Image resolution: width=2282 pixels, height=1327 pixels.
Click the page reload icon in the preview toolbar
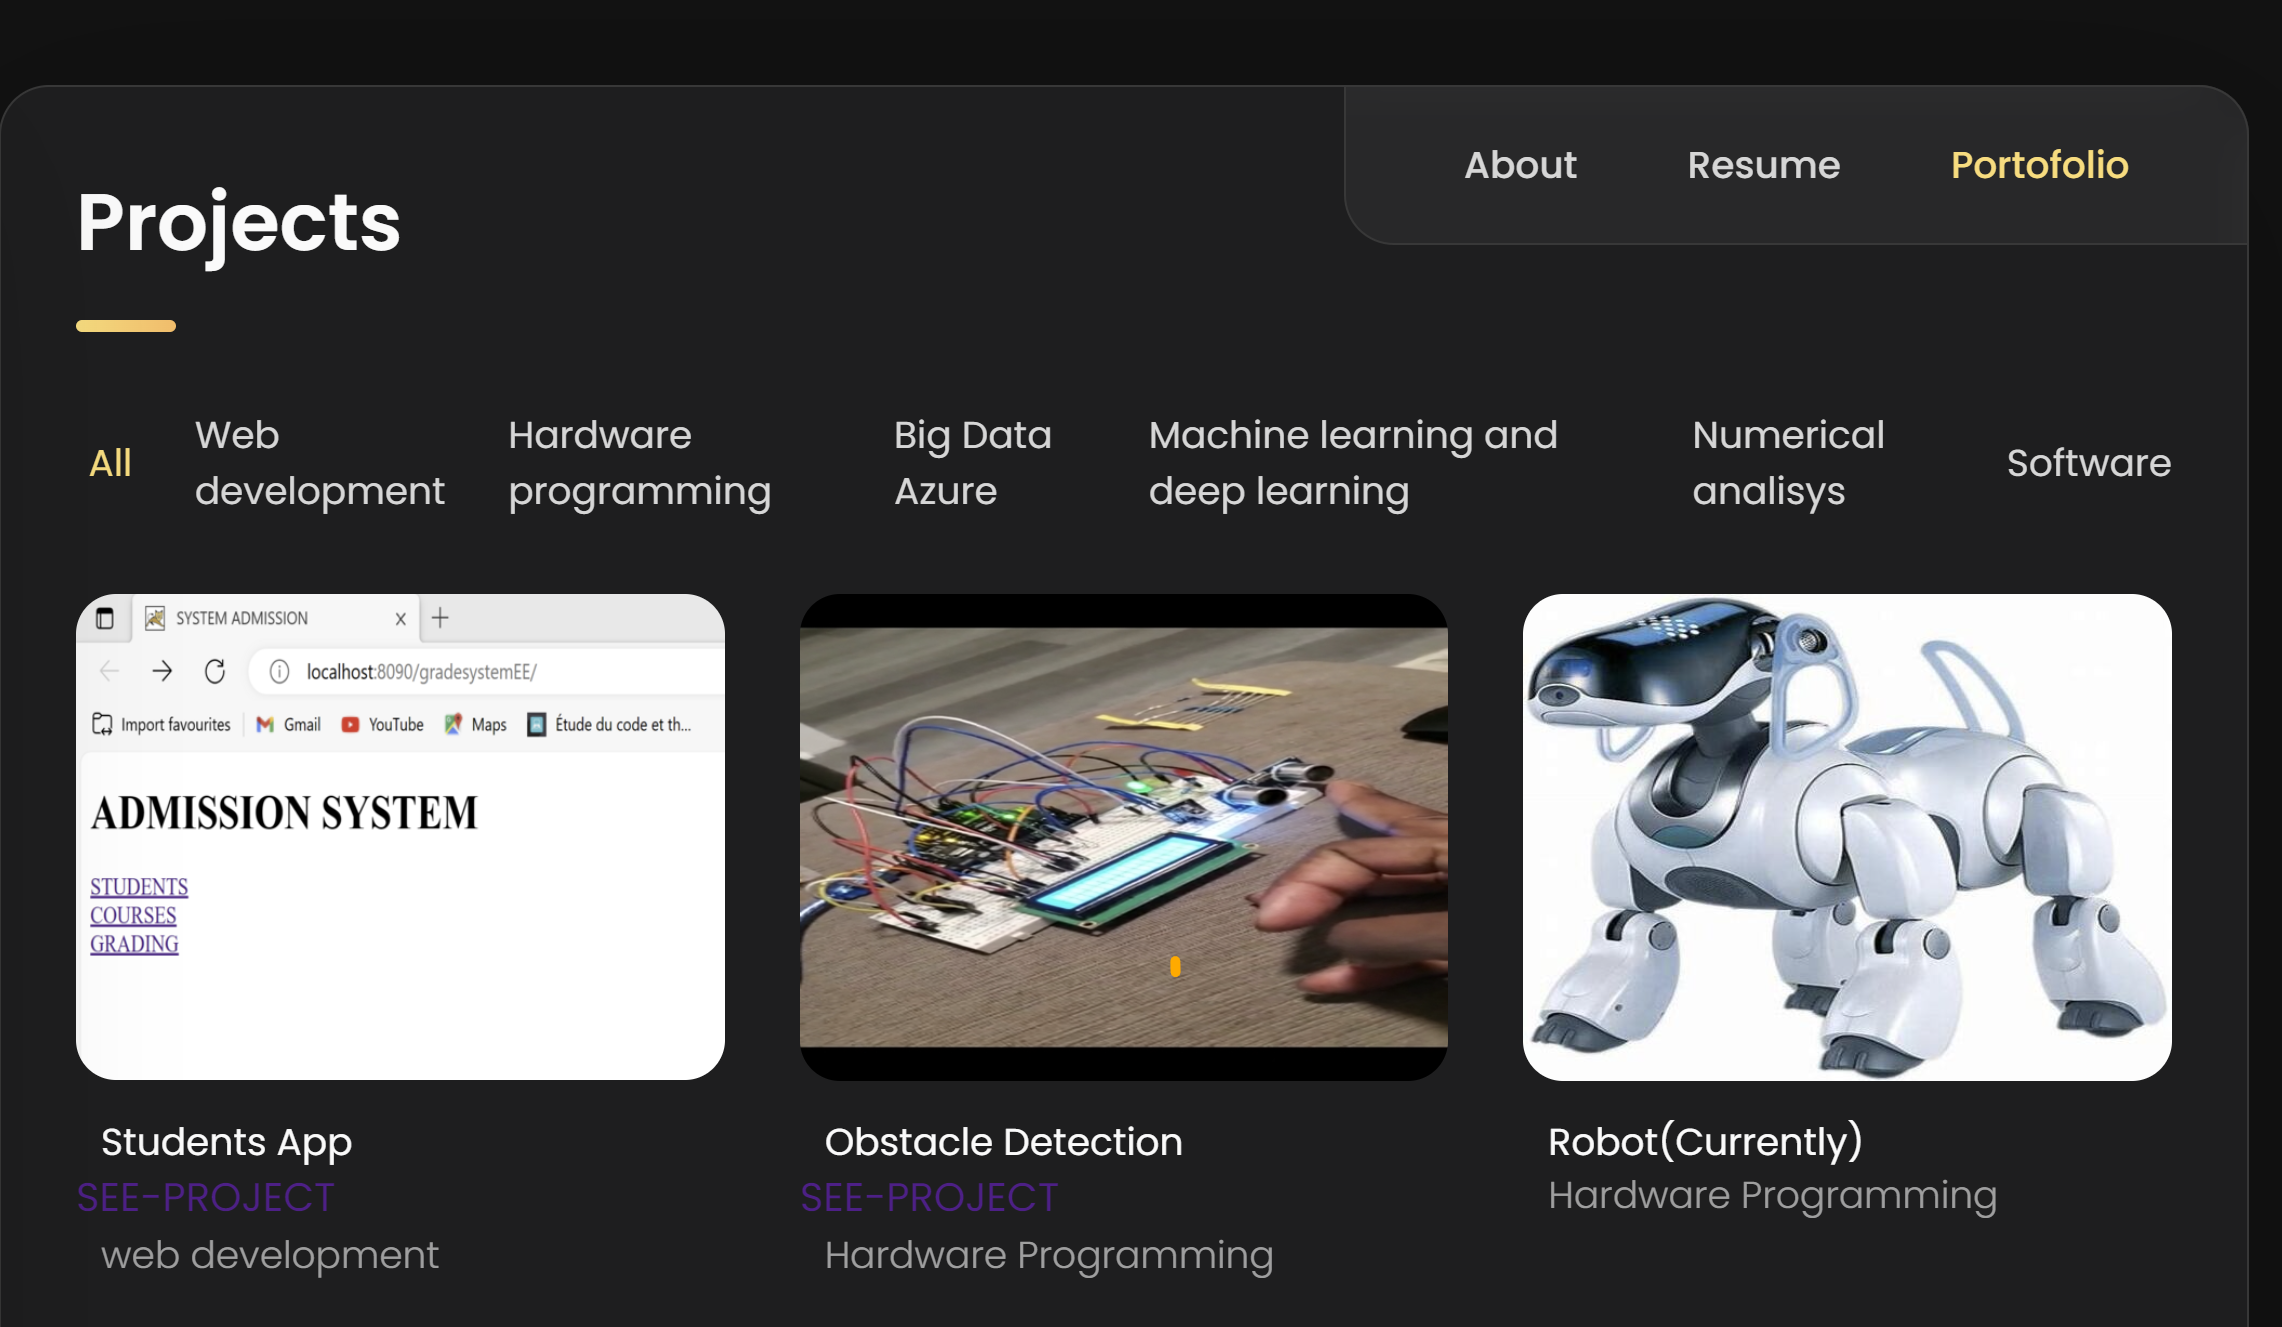[x=216, y=672]
